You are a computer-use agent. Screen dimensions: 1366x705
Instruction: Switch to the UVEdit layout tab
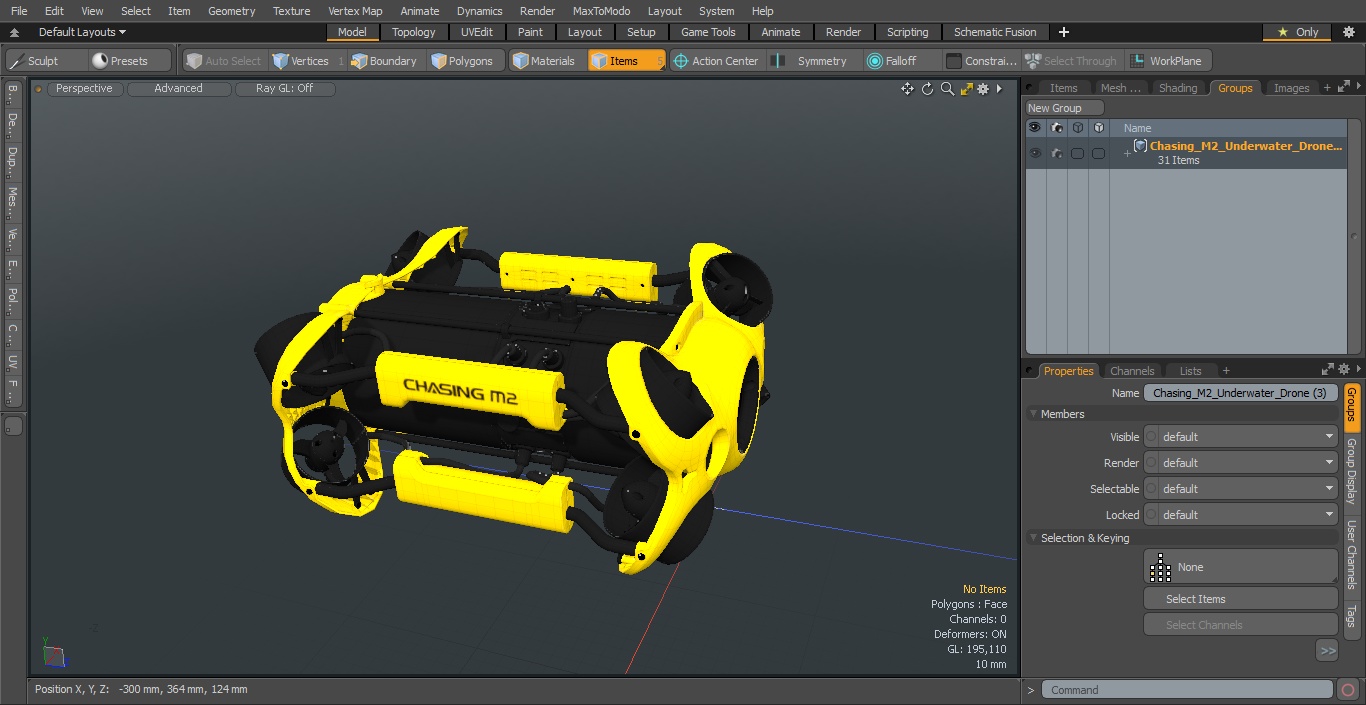[x=477, y=32]
